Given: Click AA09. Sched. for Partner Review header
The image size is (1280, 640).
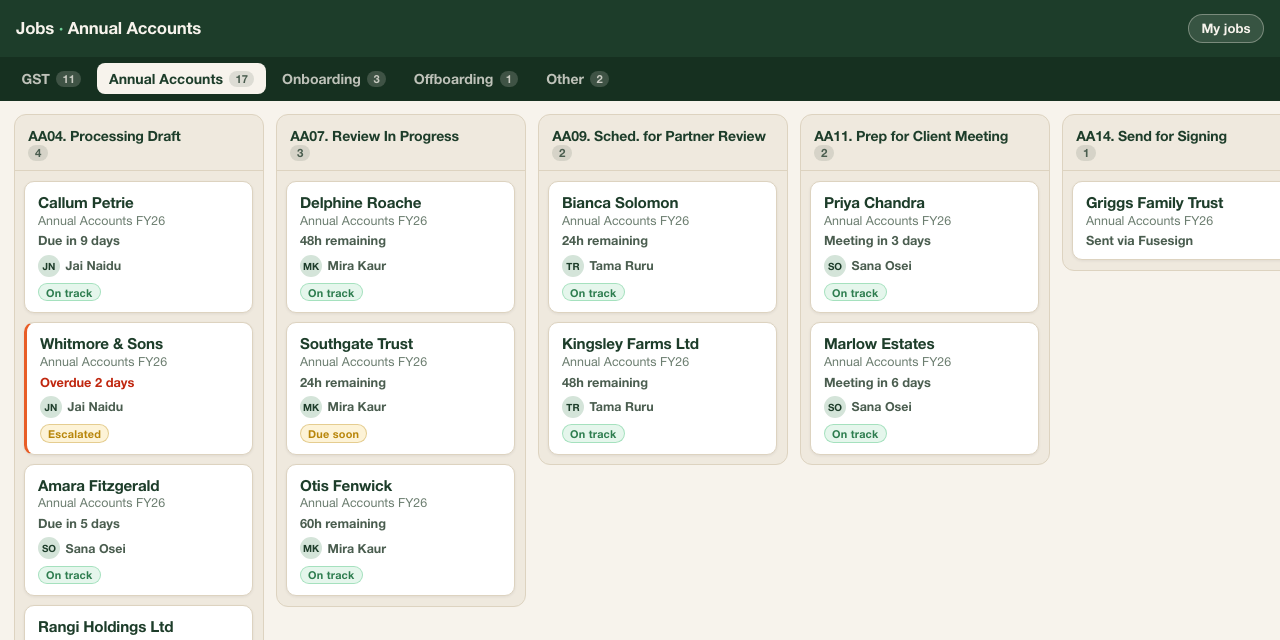Looking at the screenshot, I should coord(663,143).
